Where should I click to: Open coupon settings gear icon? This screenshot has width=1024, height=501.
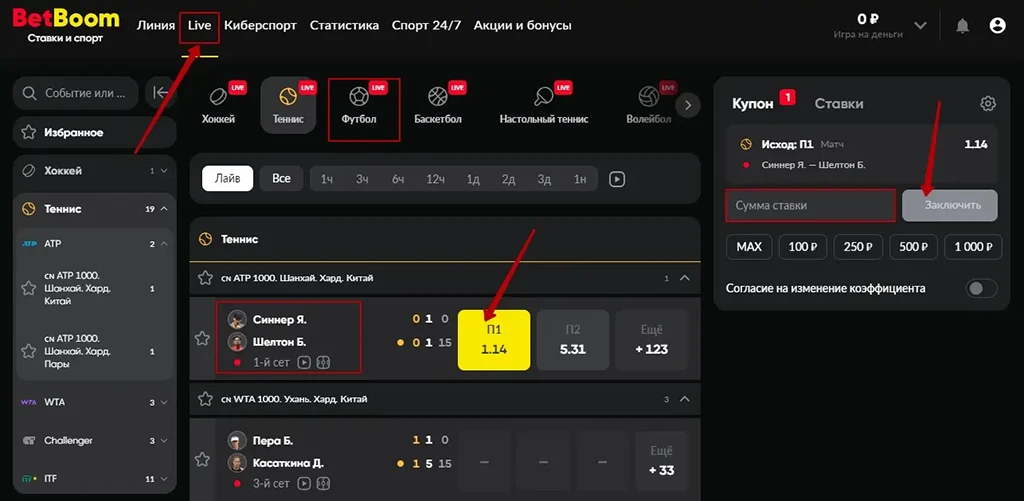[988, 104]
